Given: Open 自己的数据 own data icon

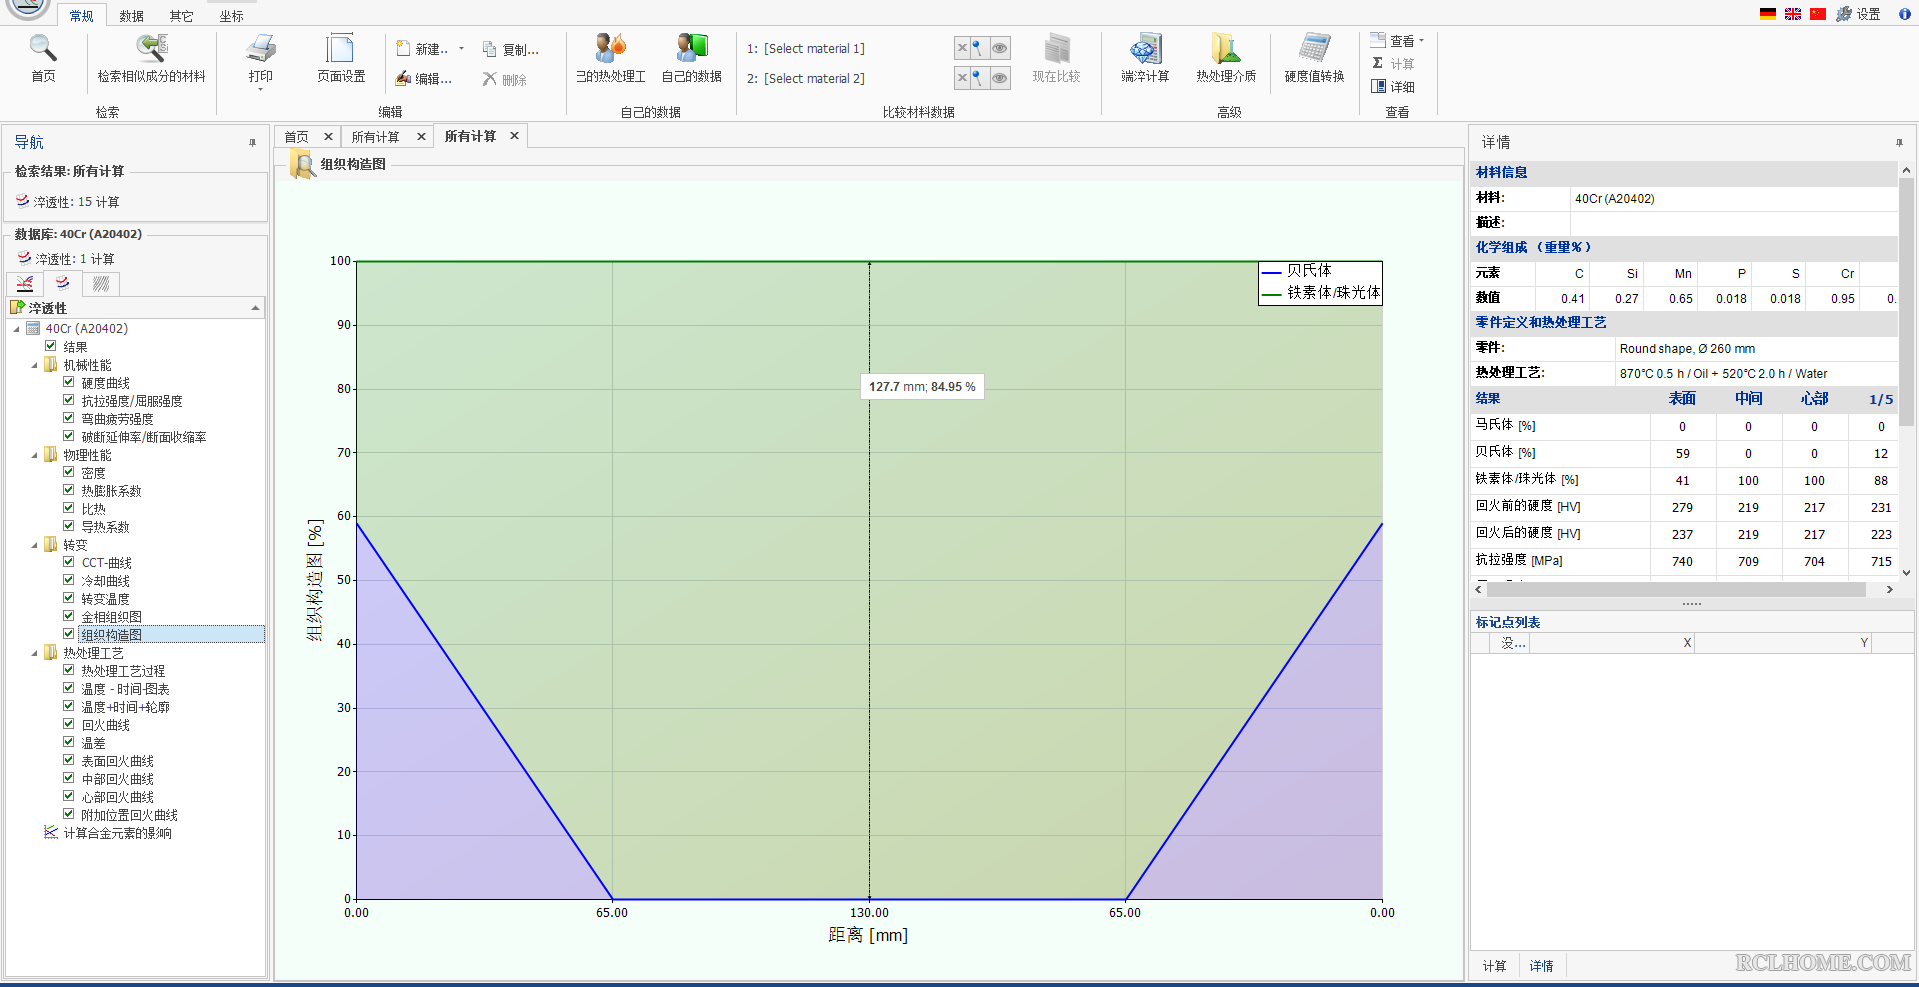Looking at the screenshot, I should 692,49.
